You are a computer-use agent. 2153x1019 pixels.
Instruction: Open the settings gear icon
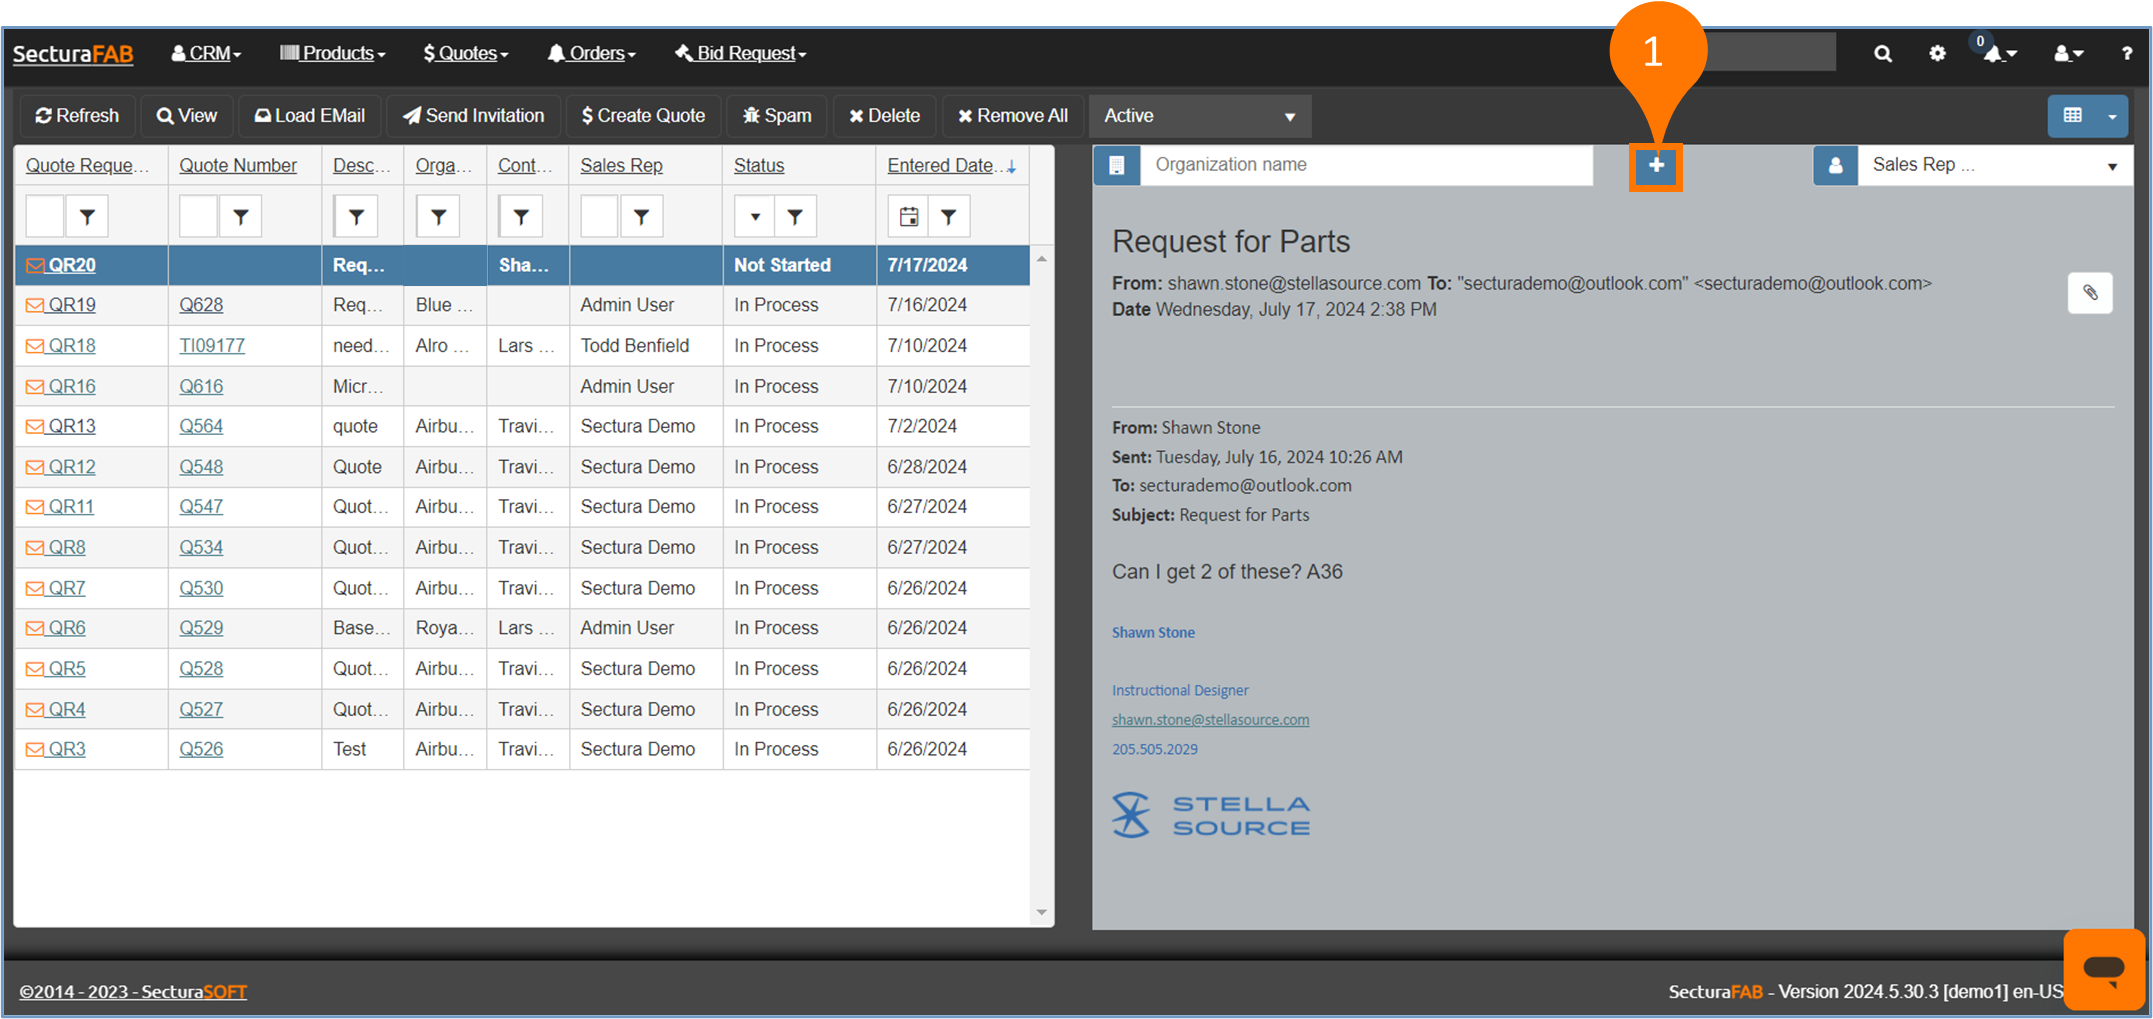[x=1937, y=54]
